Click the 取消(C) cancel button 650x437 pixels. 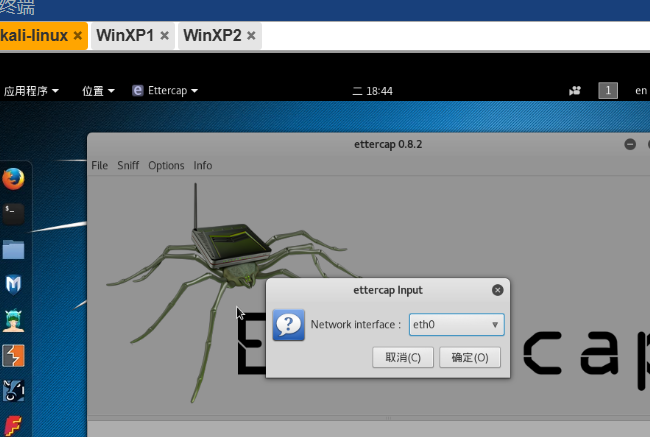point(403,357)
